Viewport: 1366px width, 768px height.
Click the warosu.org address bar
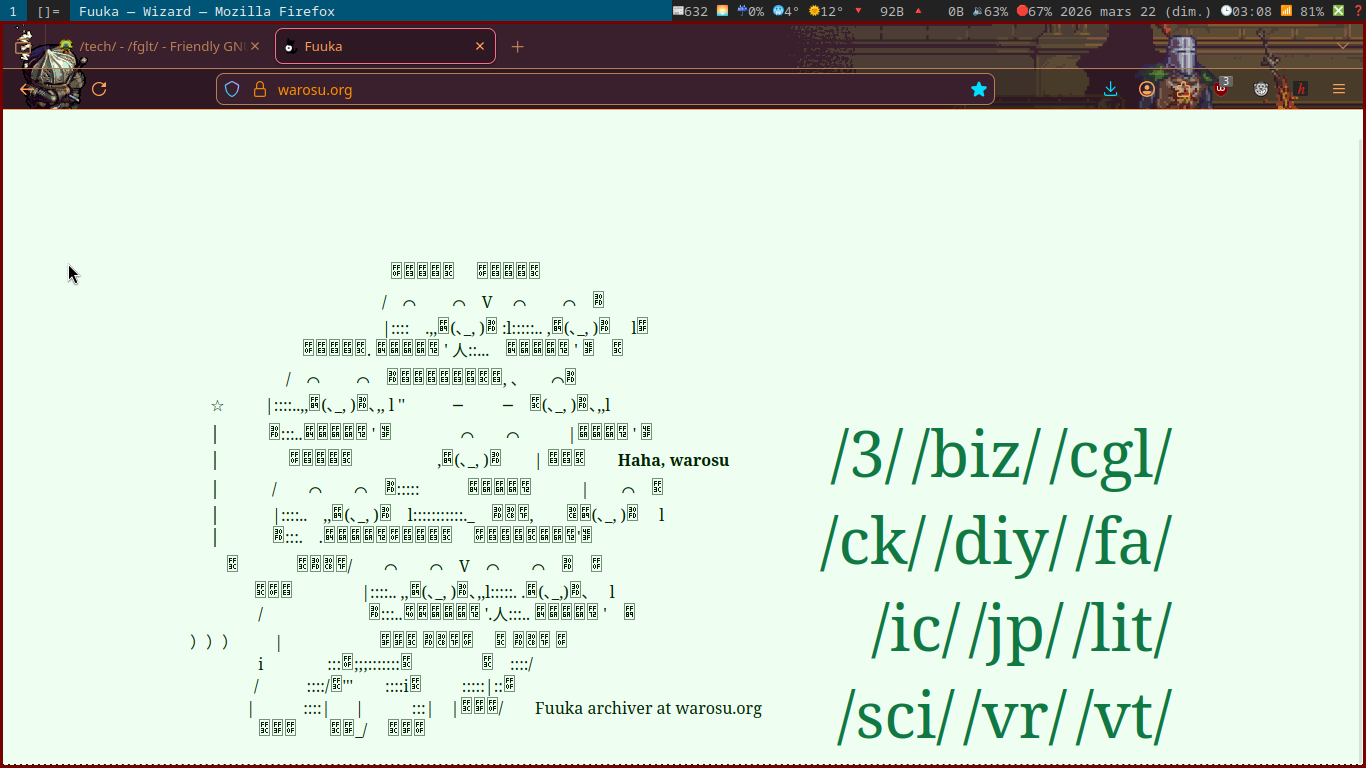point(600,89)
